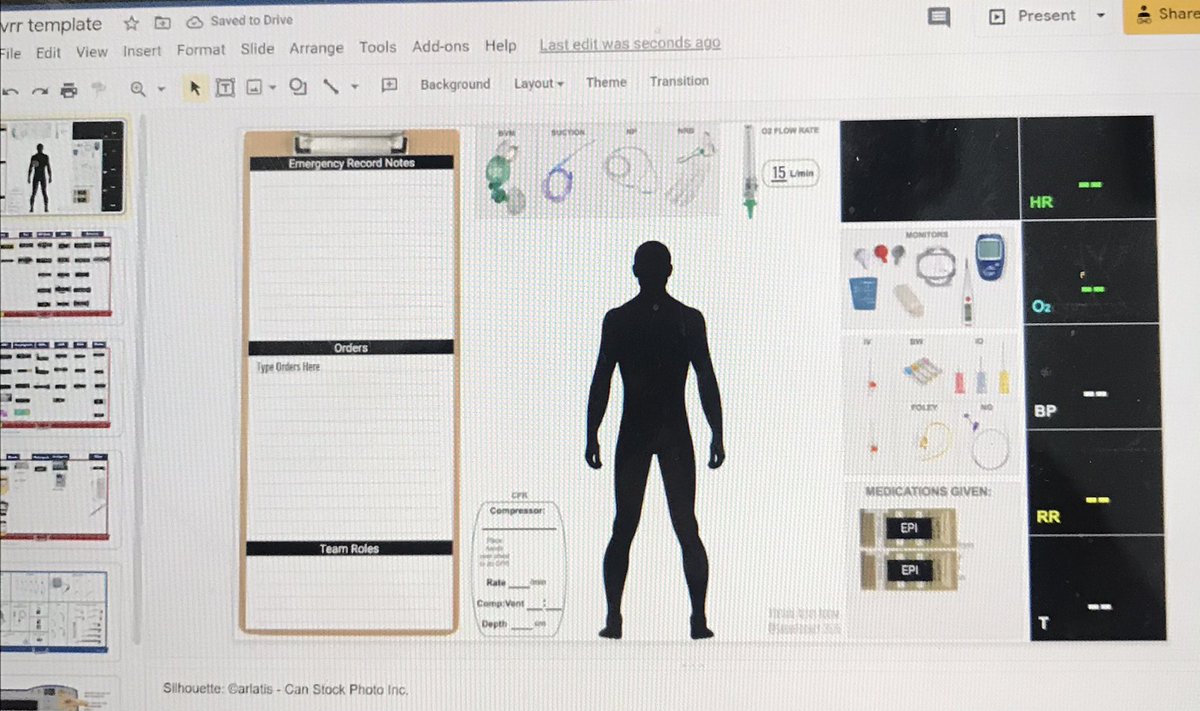
Task: Redo the last action
Action: pos(40,90)
